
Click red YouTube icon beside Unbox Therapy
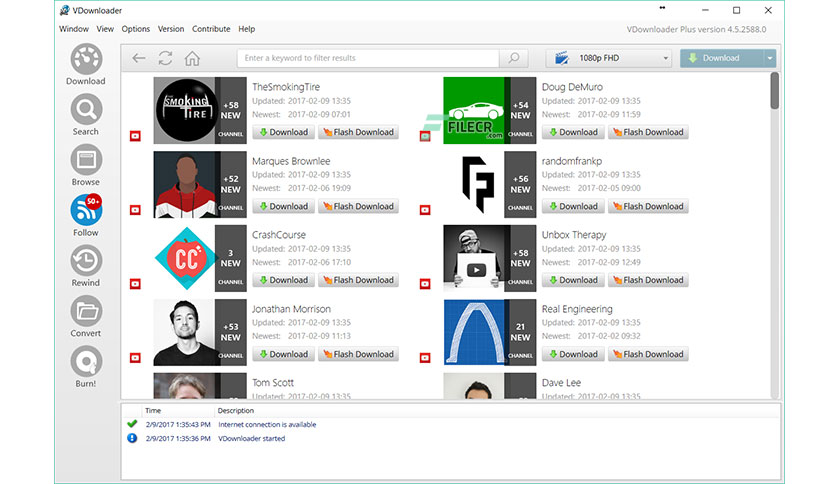[x=425, y=284]
